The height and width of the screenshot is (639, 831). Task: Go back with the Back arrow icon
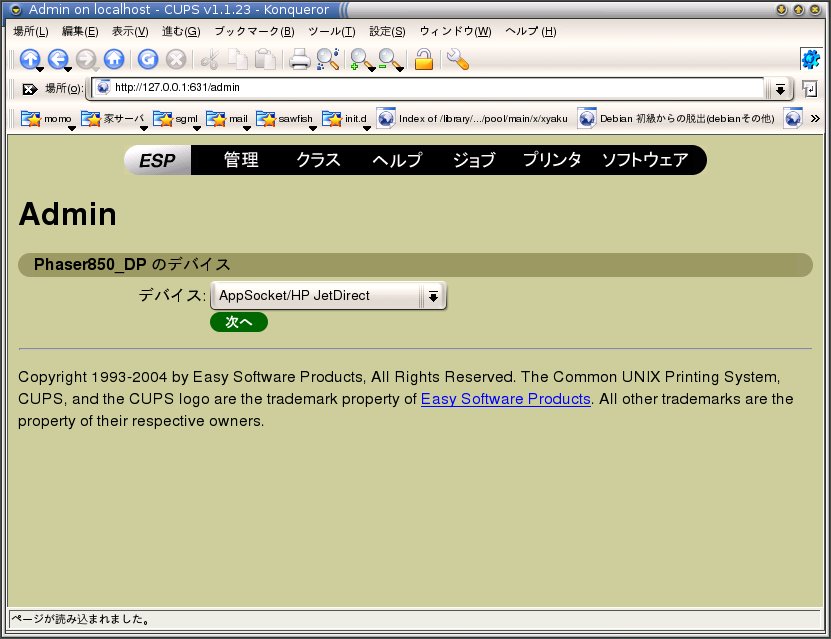tap(58, 59)
